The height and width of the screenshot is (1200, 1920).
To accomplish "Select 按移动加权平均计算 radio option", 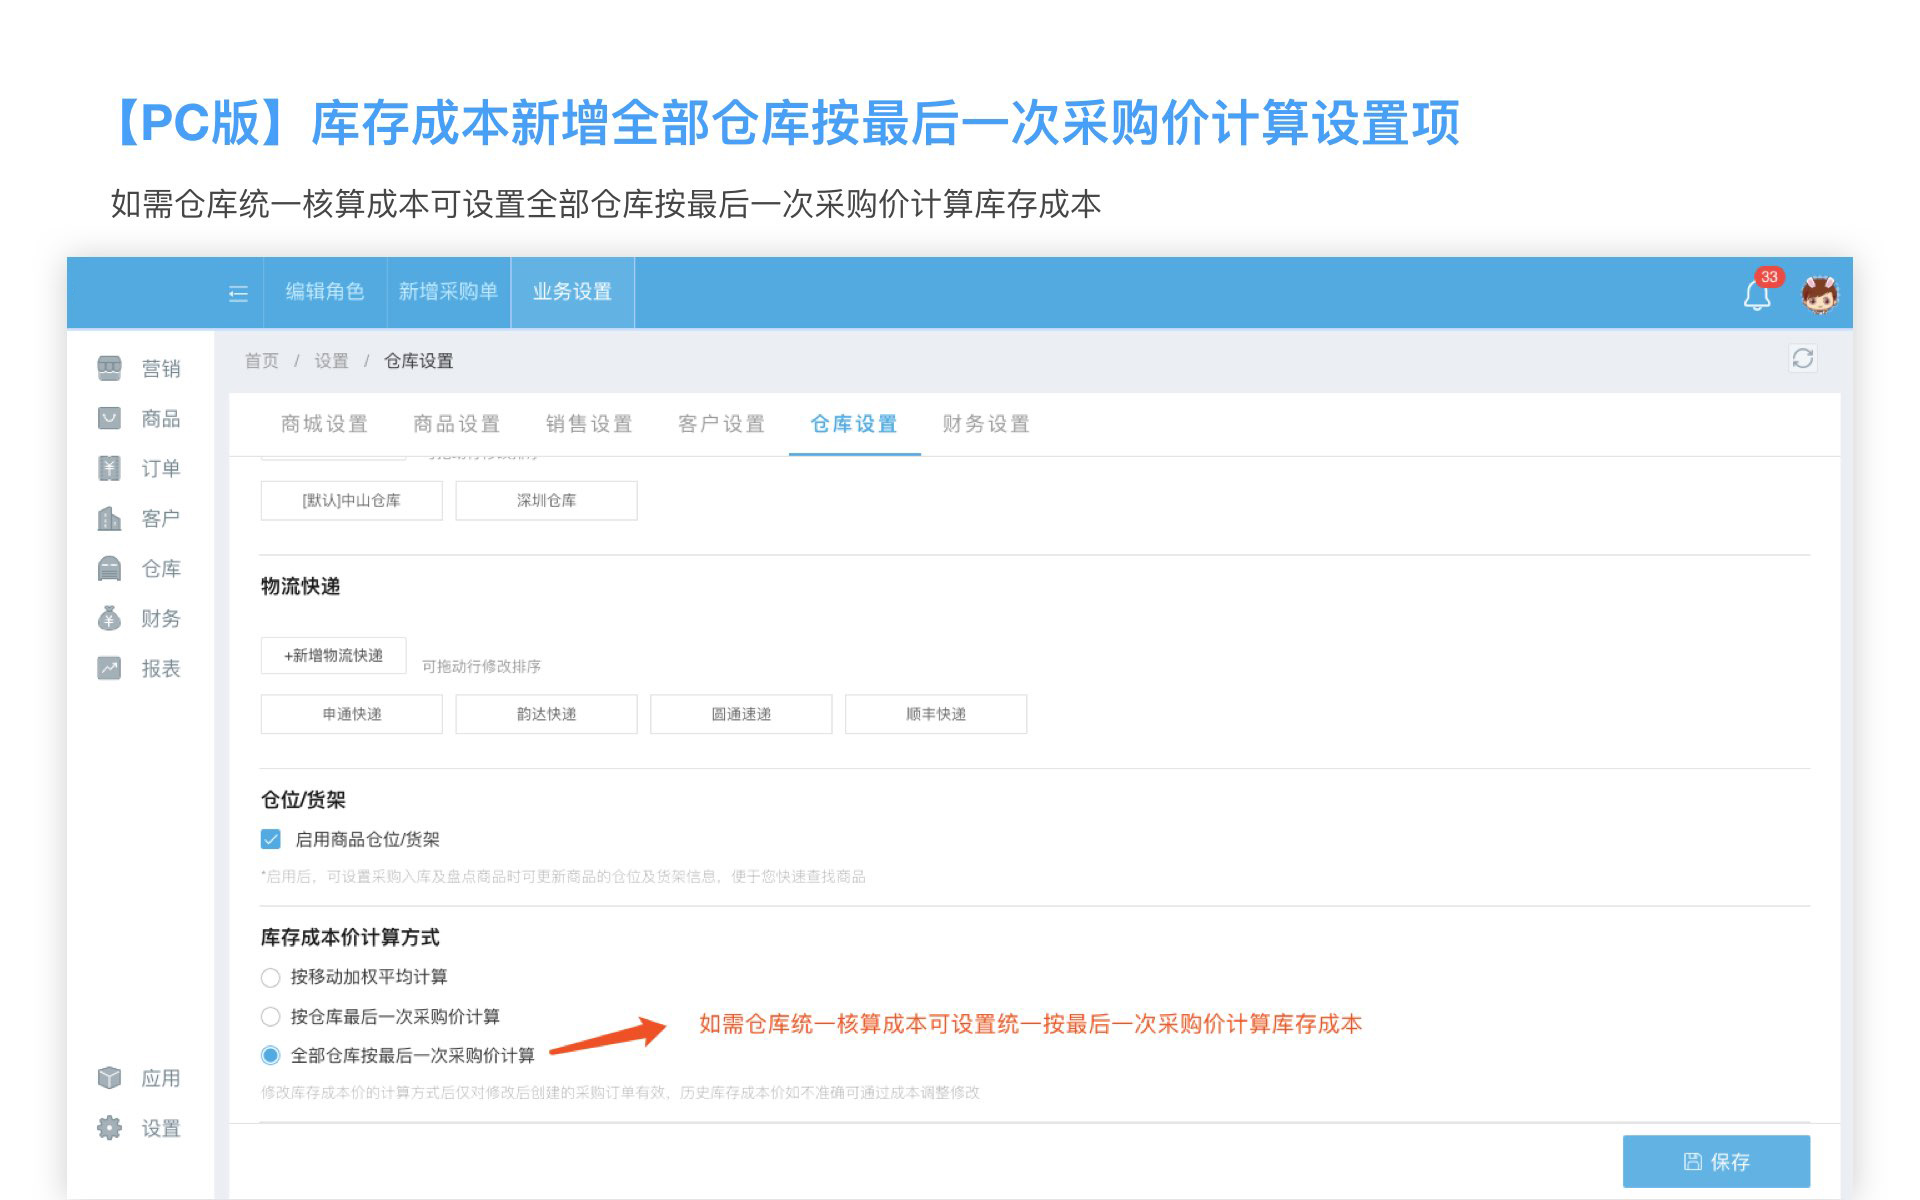I will click(270, 977).
